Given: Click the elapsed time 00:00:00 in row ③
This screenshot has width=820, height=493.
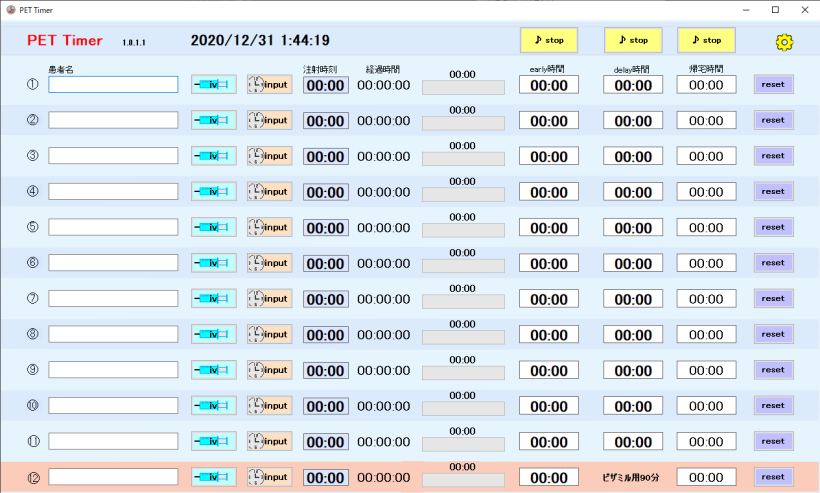Looking at the screenshot, I should click(x=384, y=156).
